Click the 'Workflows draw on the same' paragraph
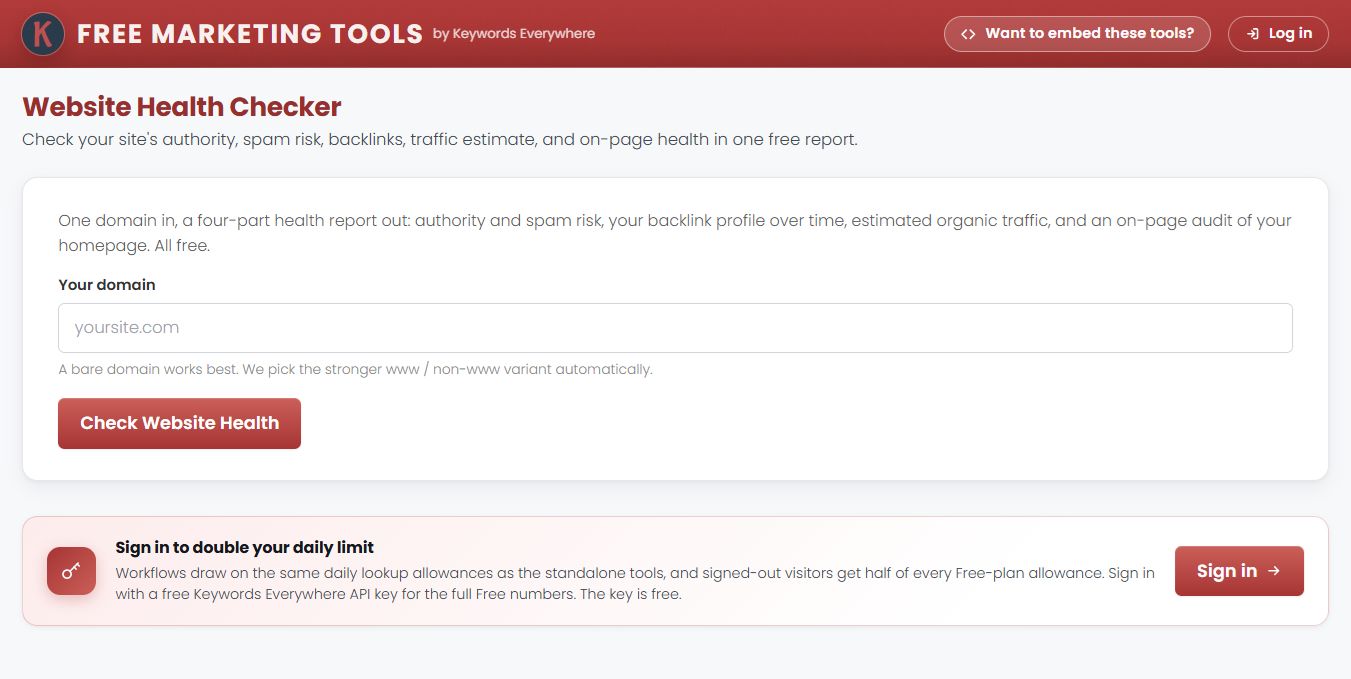The height and width of the screenshot is (679, 1351). click(x=635, y=584)
